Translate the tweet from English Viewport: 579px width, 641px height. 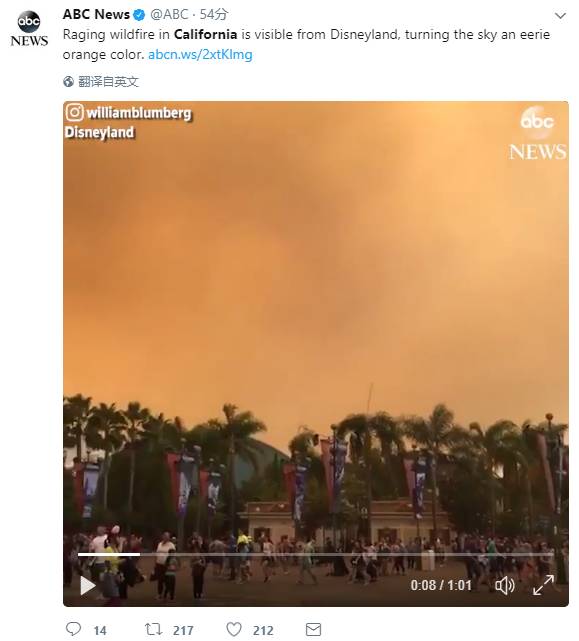(108, 82)
